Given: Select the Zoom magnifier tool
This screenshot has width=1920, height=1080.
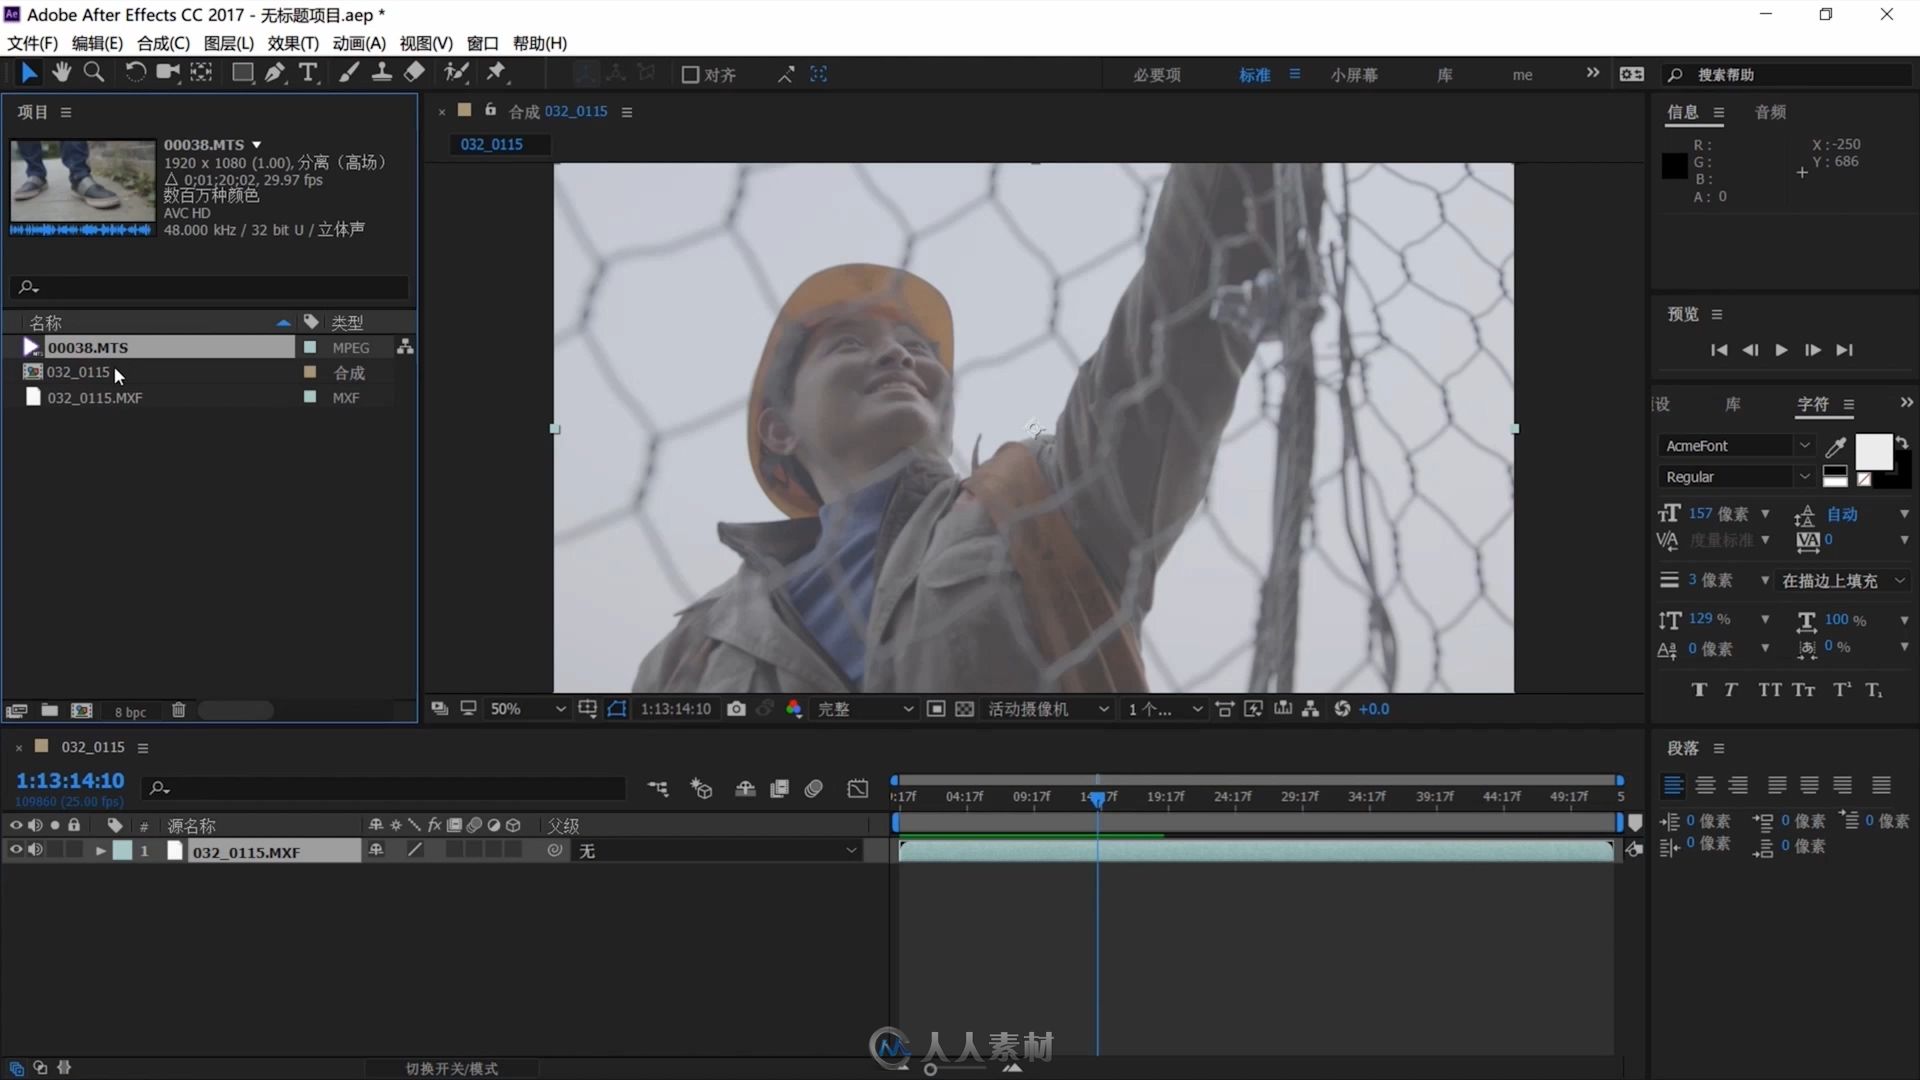Looking at the screenshot, I should pyautogui.click(x=94, y=72).
